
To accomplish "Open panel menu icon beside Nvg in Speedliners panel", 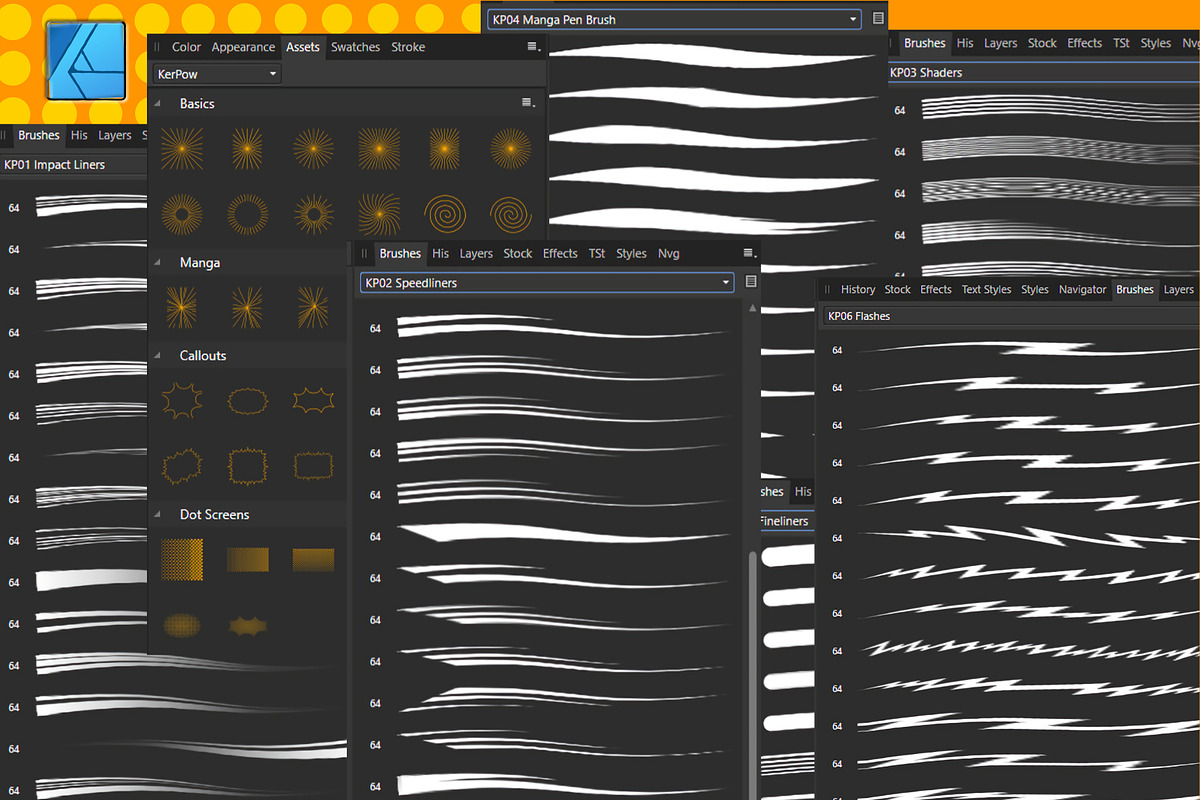I will click(749, 253).
